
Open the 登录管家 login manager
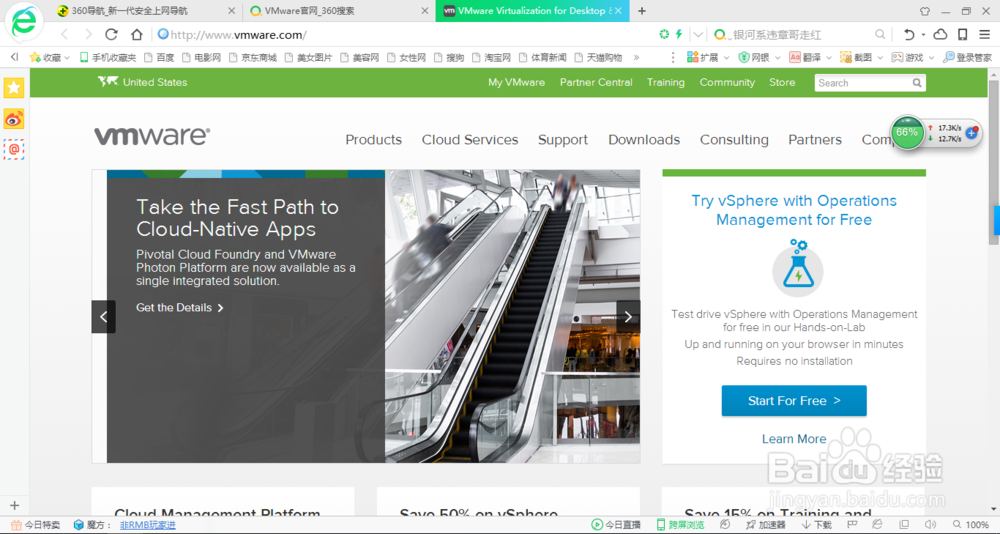[x=968, y=57]
